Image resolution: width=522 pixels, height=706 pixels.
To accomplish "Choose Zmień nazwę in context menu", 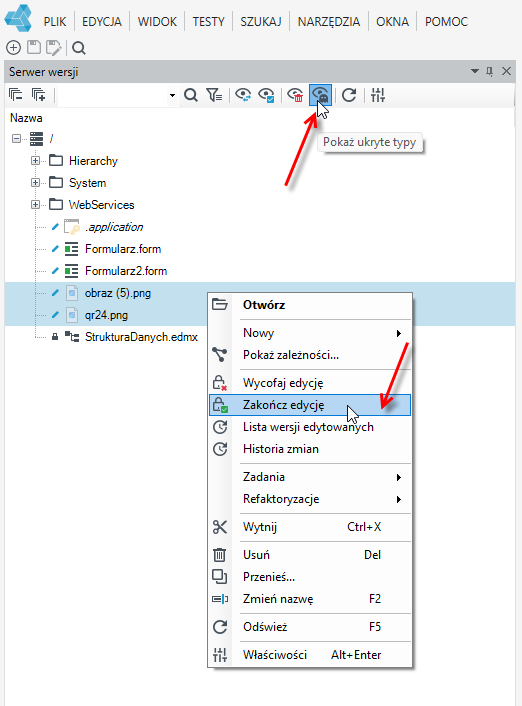I will [x=310, y=599].
